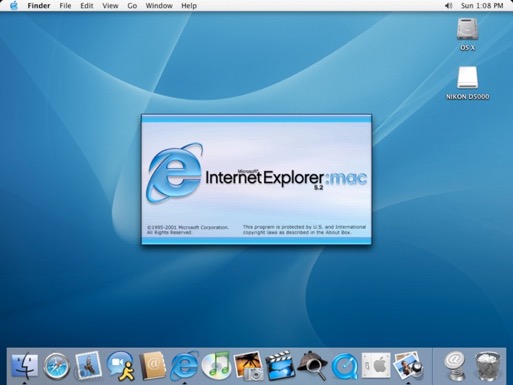Launch iTunes from the Dock
513x385 pixels.
pos(216,366)
